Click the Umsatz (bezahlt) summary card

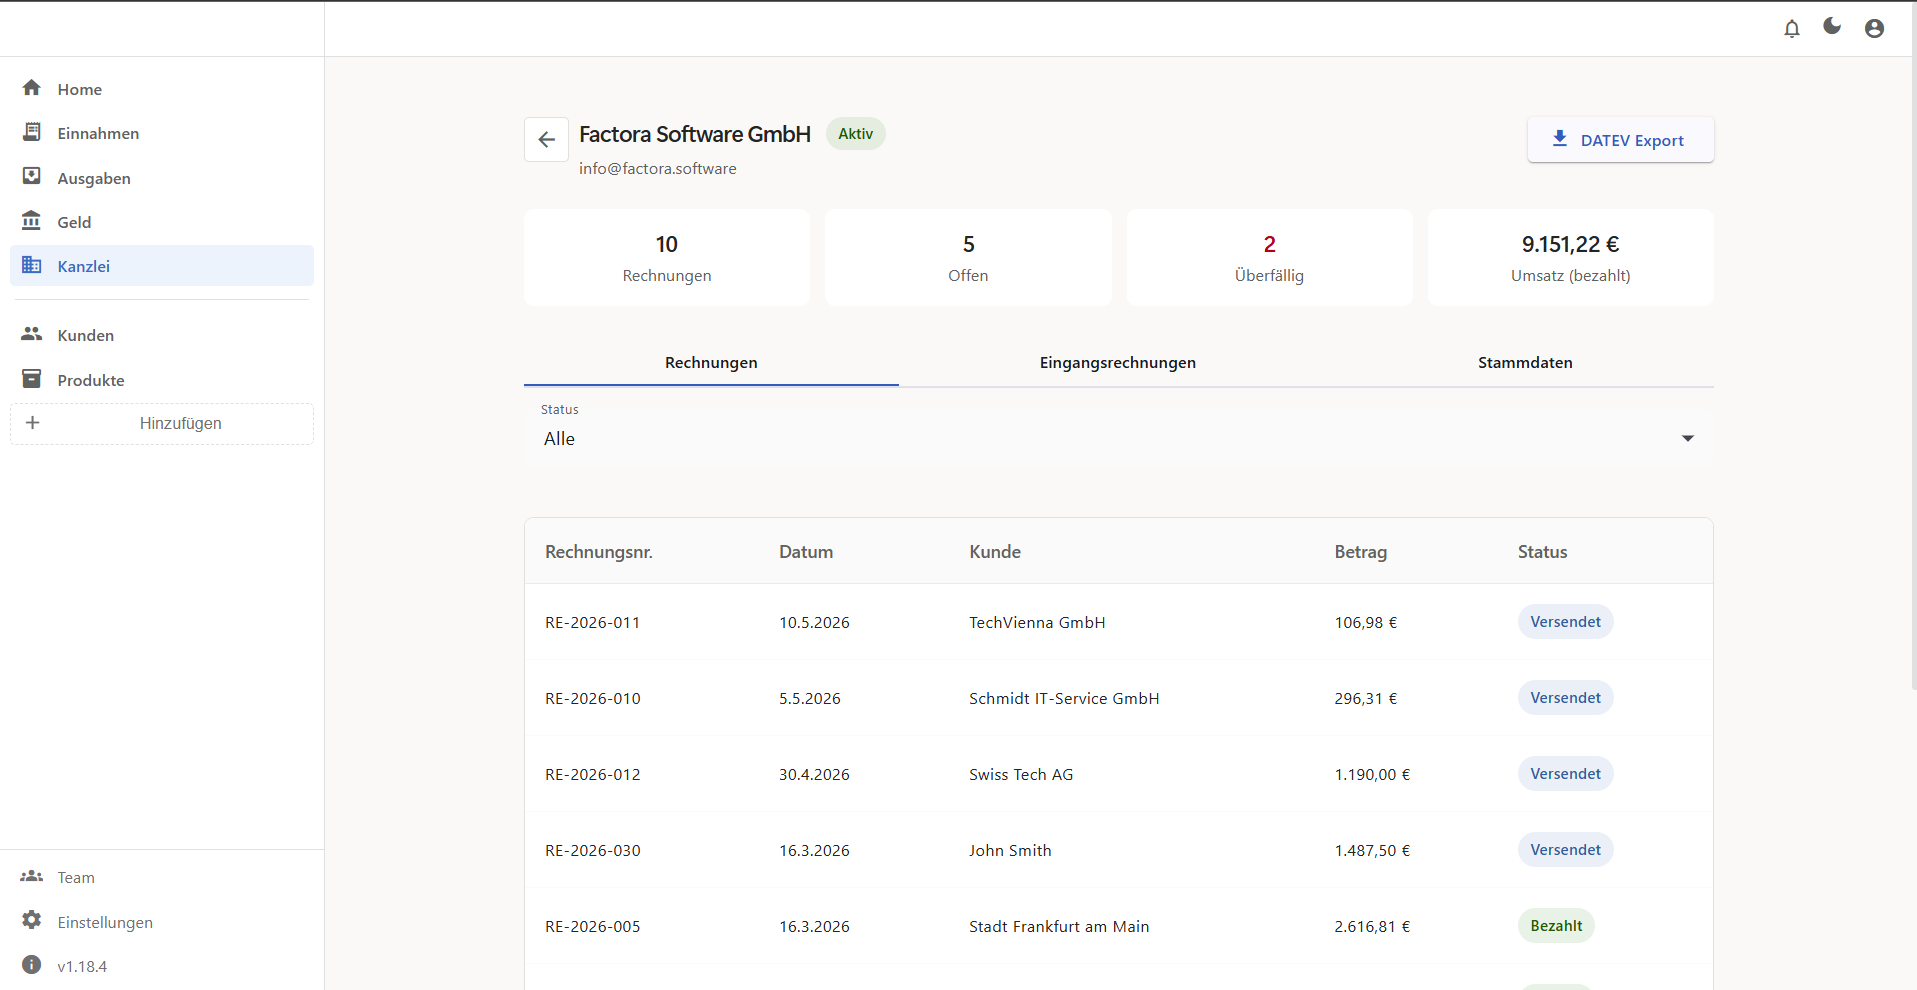click(x=1570, y=258)
